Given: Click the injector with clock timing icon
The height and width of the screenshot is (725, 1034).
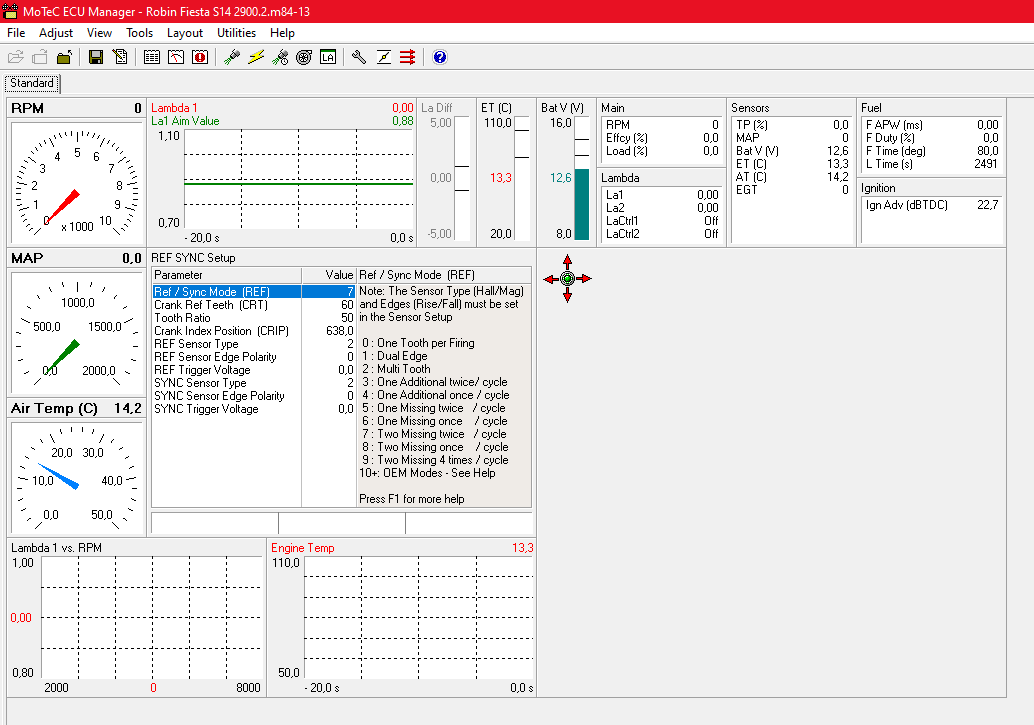Looking at the screenshot, I should point(280,57).
